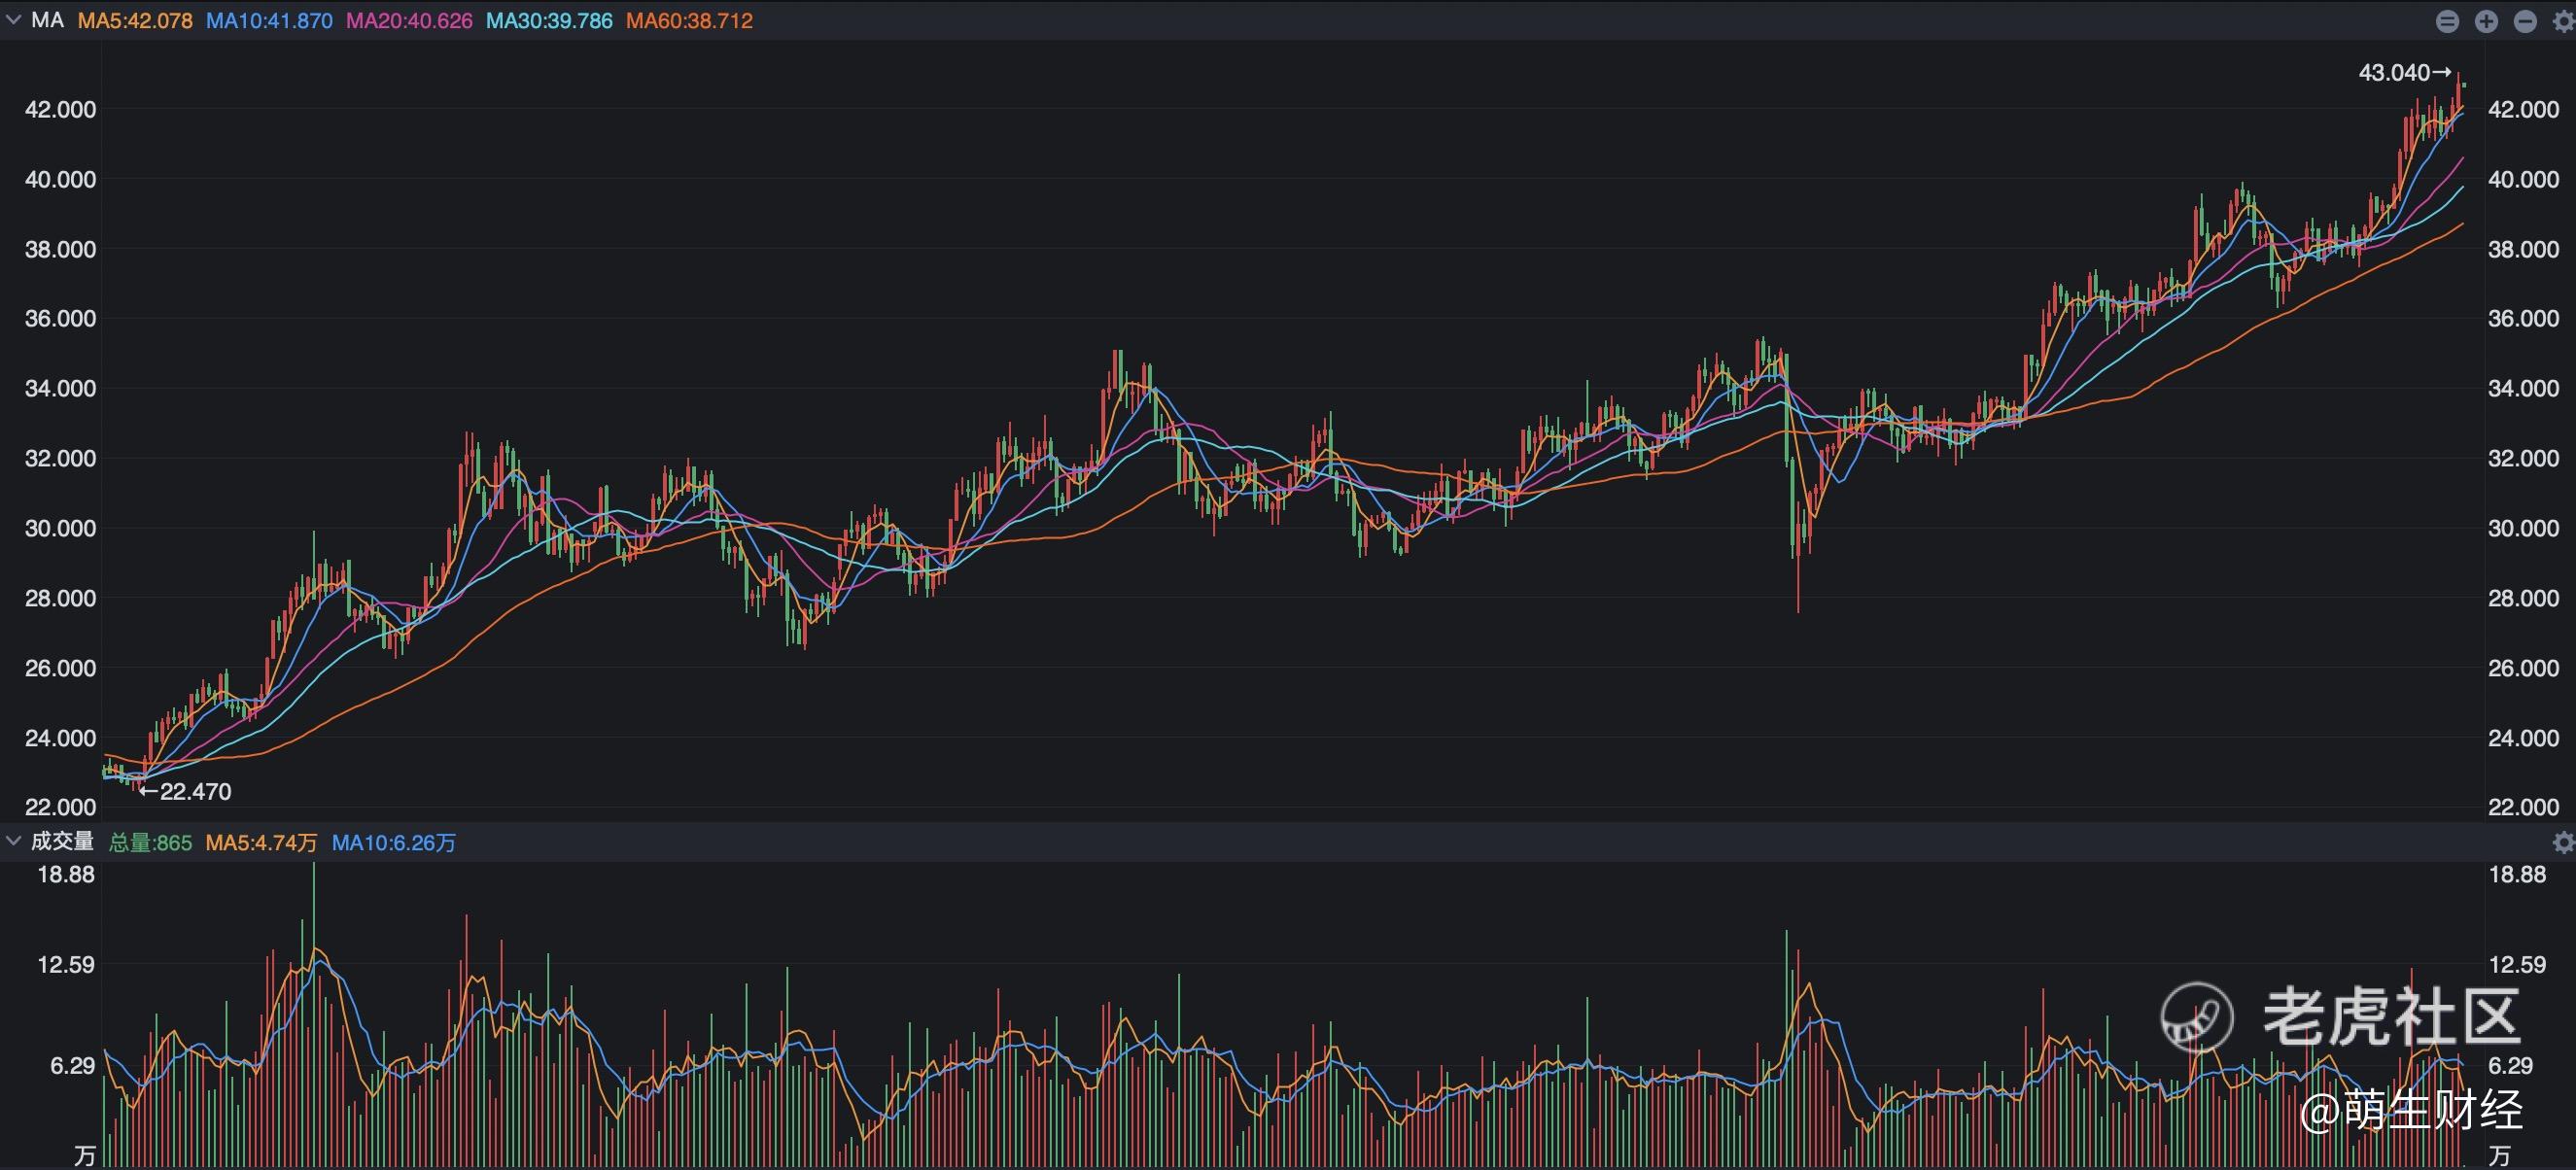
Task: Click the 总量:865 total volume label
Action: tap(150, 843)
